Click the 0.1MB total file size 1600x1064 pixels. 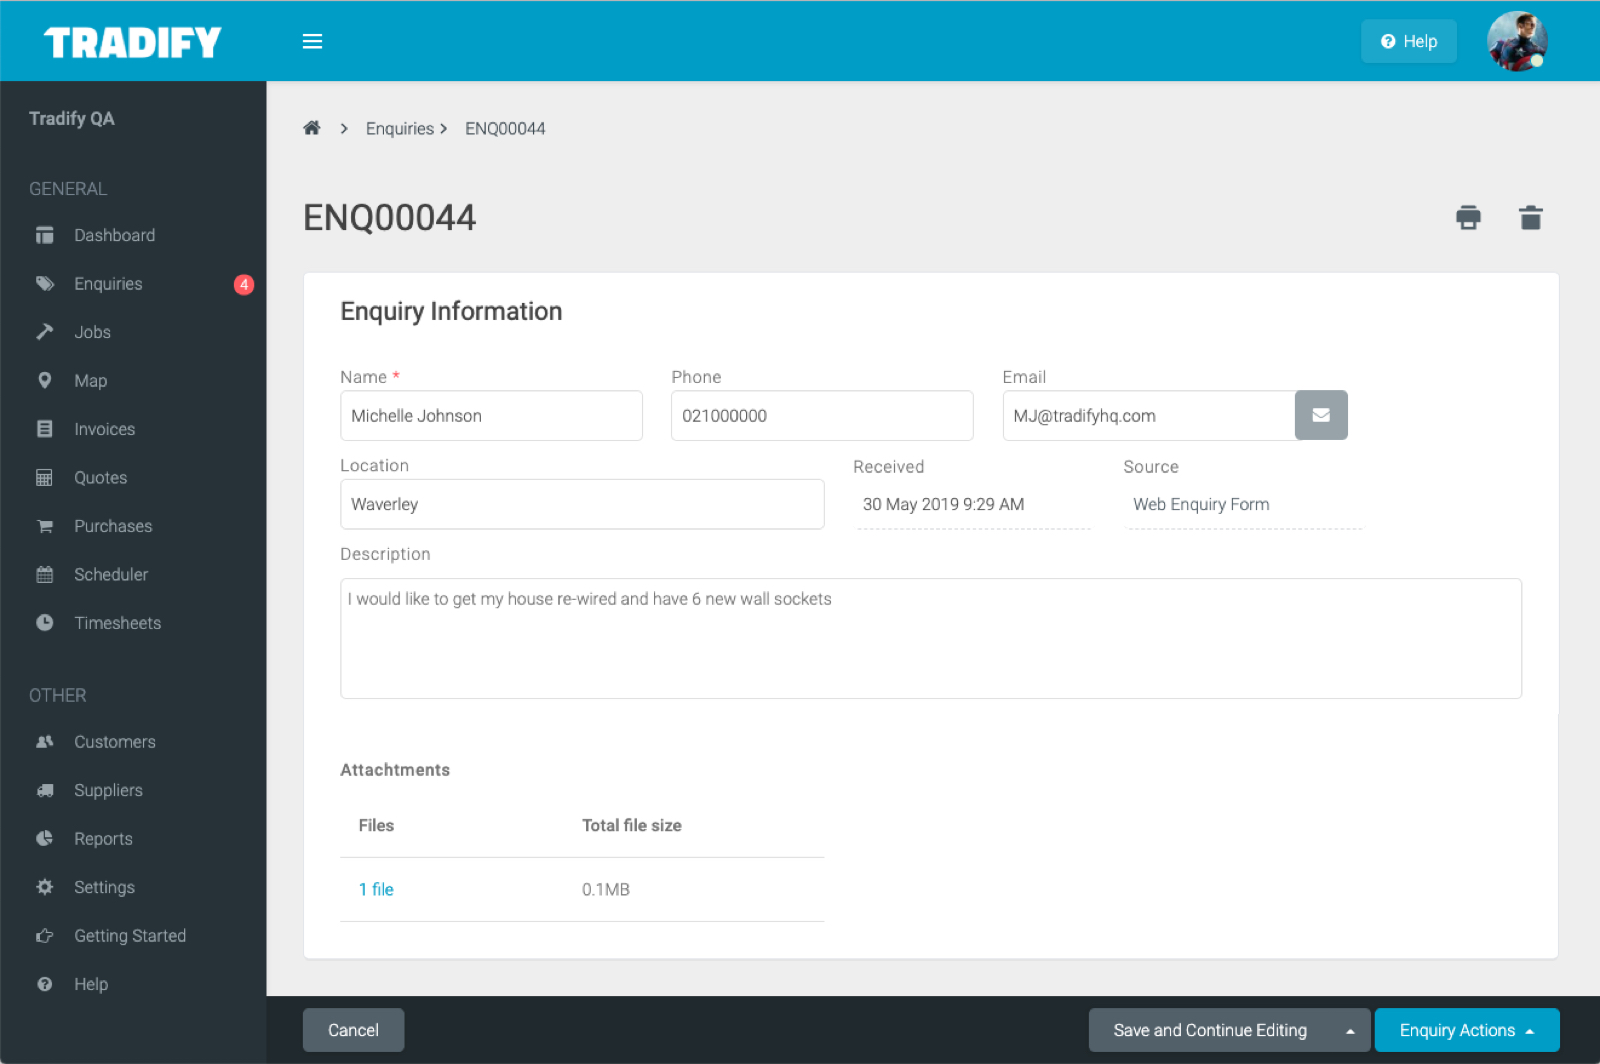click(x=606, y=889)
